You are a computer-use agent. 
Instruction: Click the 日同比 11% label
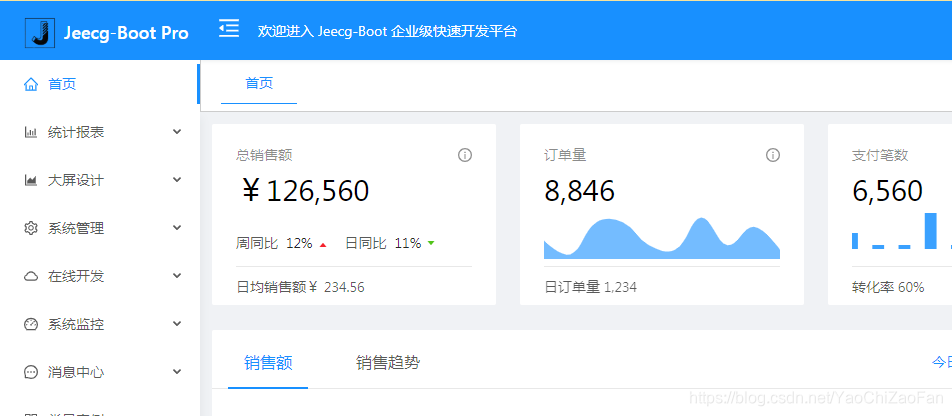[x=383, y=244]
